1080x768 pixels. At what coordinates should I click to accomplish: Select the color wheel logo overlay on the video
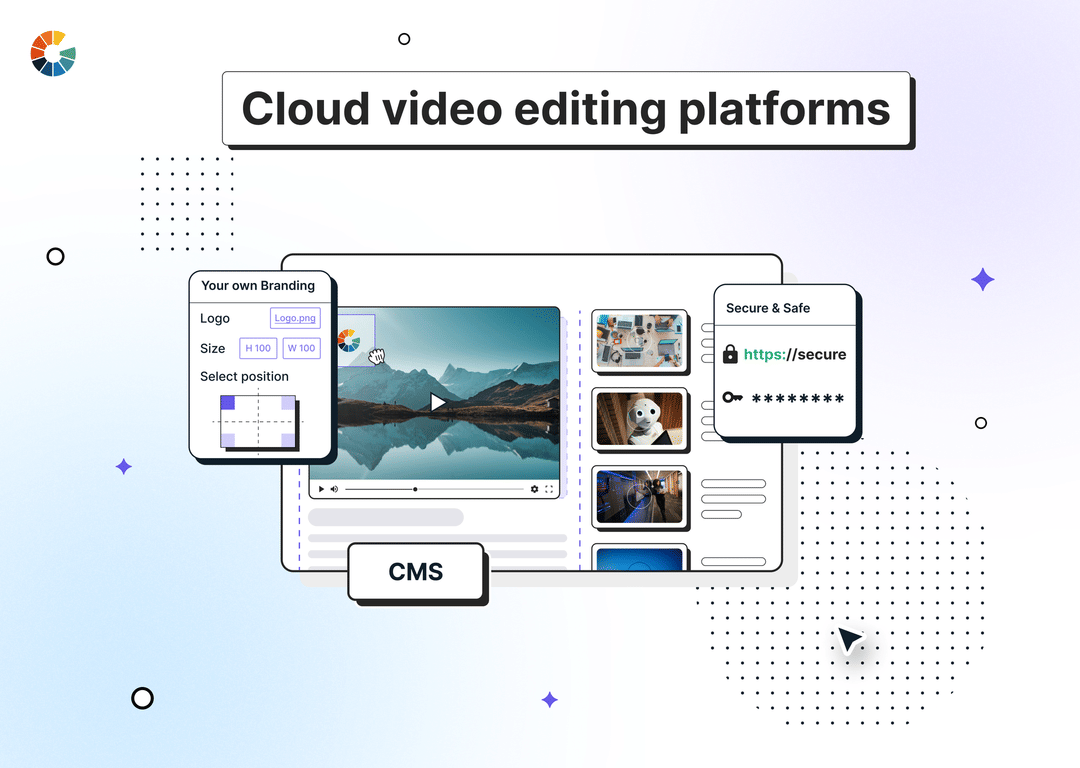coord(351,341)
